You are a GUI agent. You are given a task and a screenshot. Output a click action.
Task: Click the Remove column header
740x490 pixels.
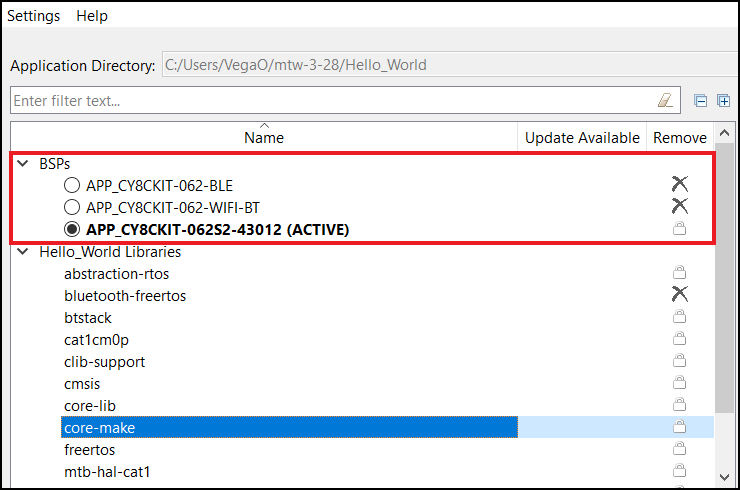[x=680, y=137]
